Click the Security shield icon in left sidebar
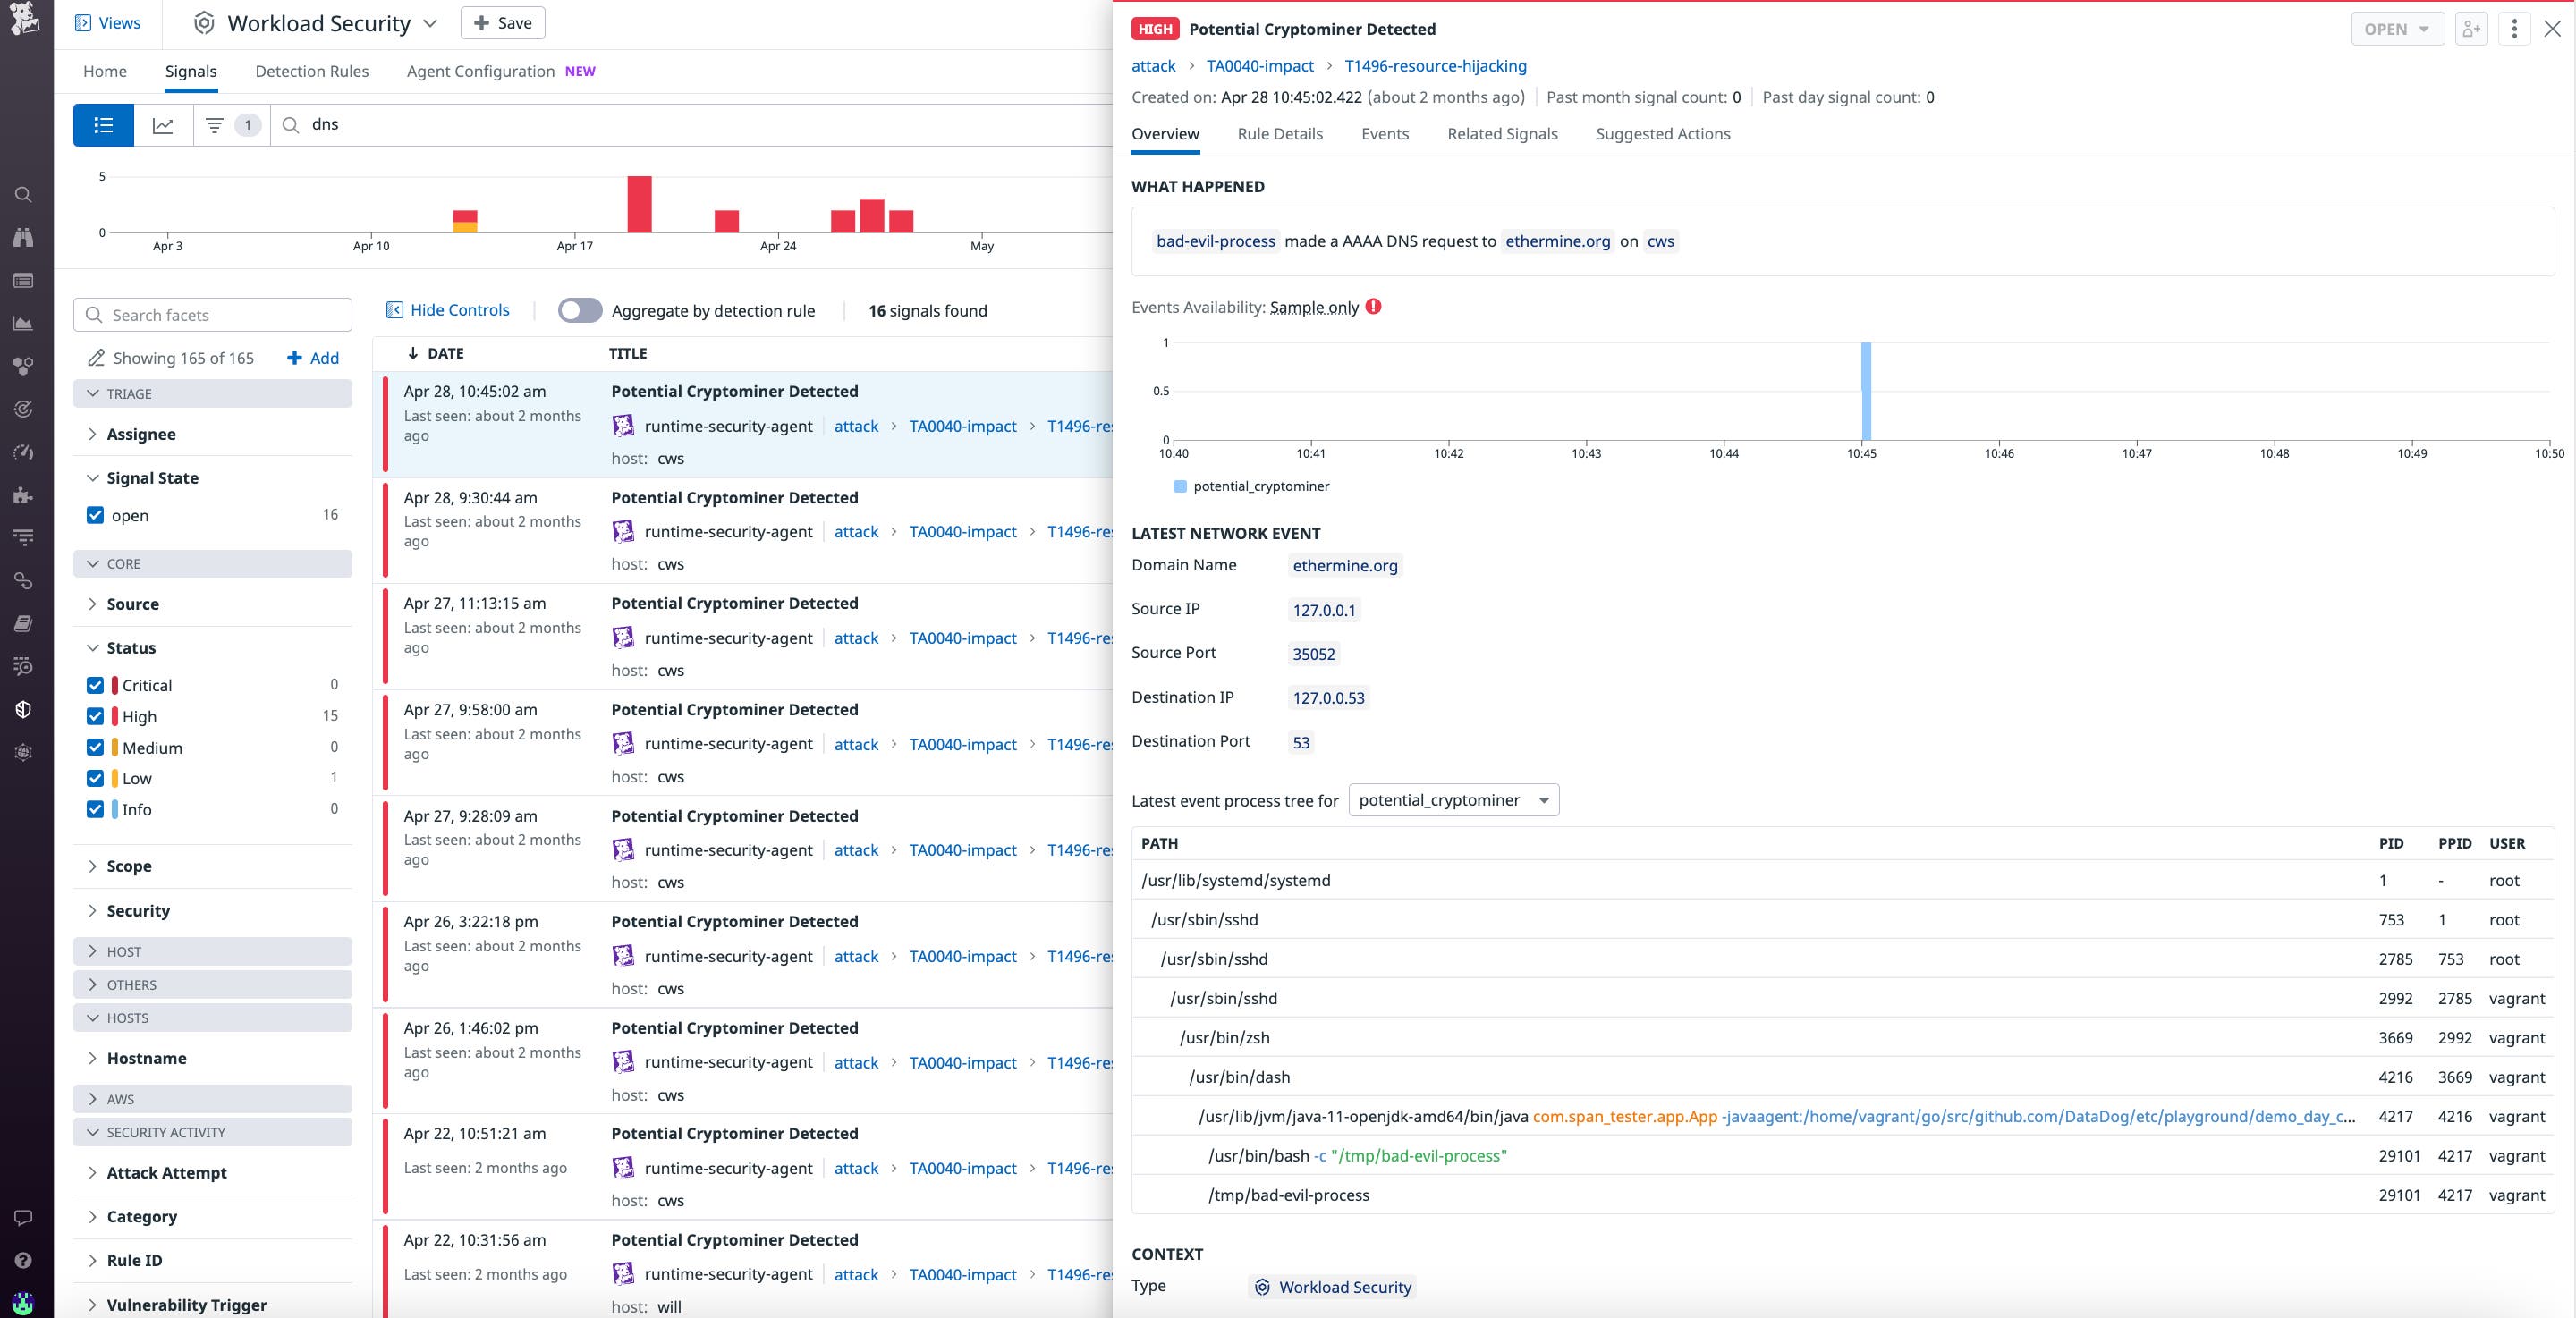This screenshot has height=1318, width=2576. [23, 709]
